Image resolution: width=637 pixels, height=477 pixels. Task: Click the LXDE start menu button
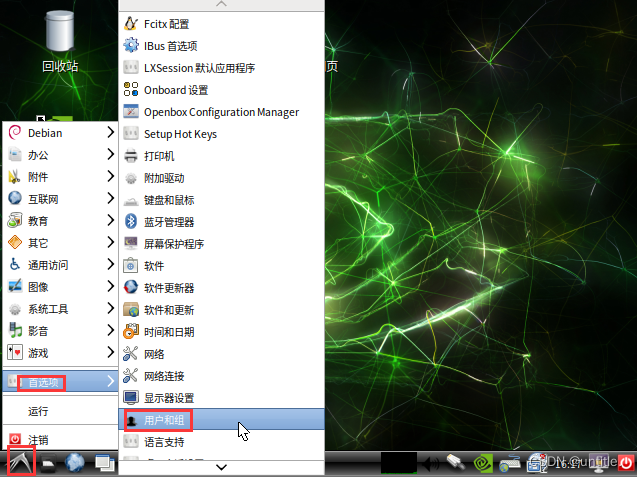[21, 462]
